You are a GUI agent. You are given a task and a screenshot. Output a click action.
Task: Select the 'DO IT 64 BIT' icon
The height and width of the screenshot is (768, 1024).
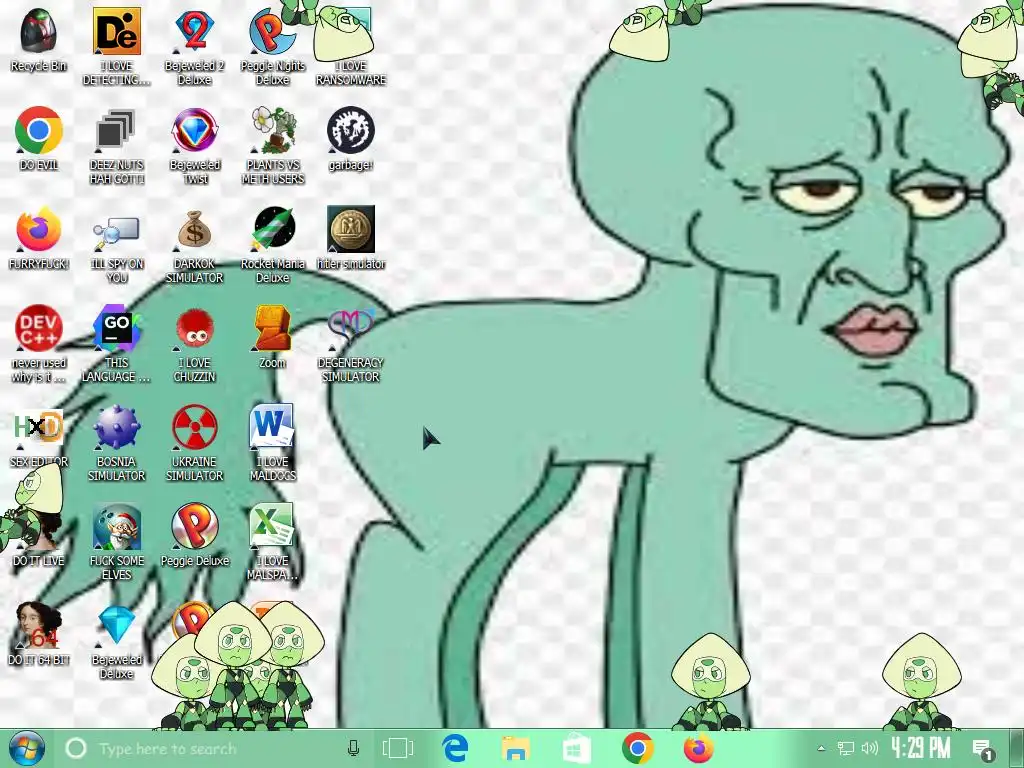[x=39, y=626]
